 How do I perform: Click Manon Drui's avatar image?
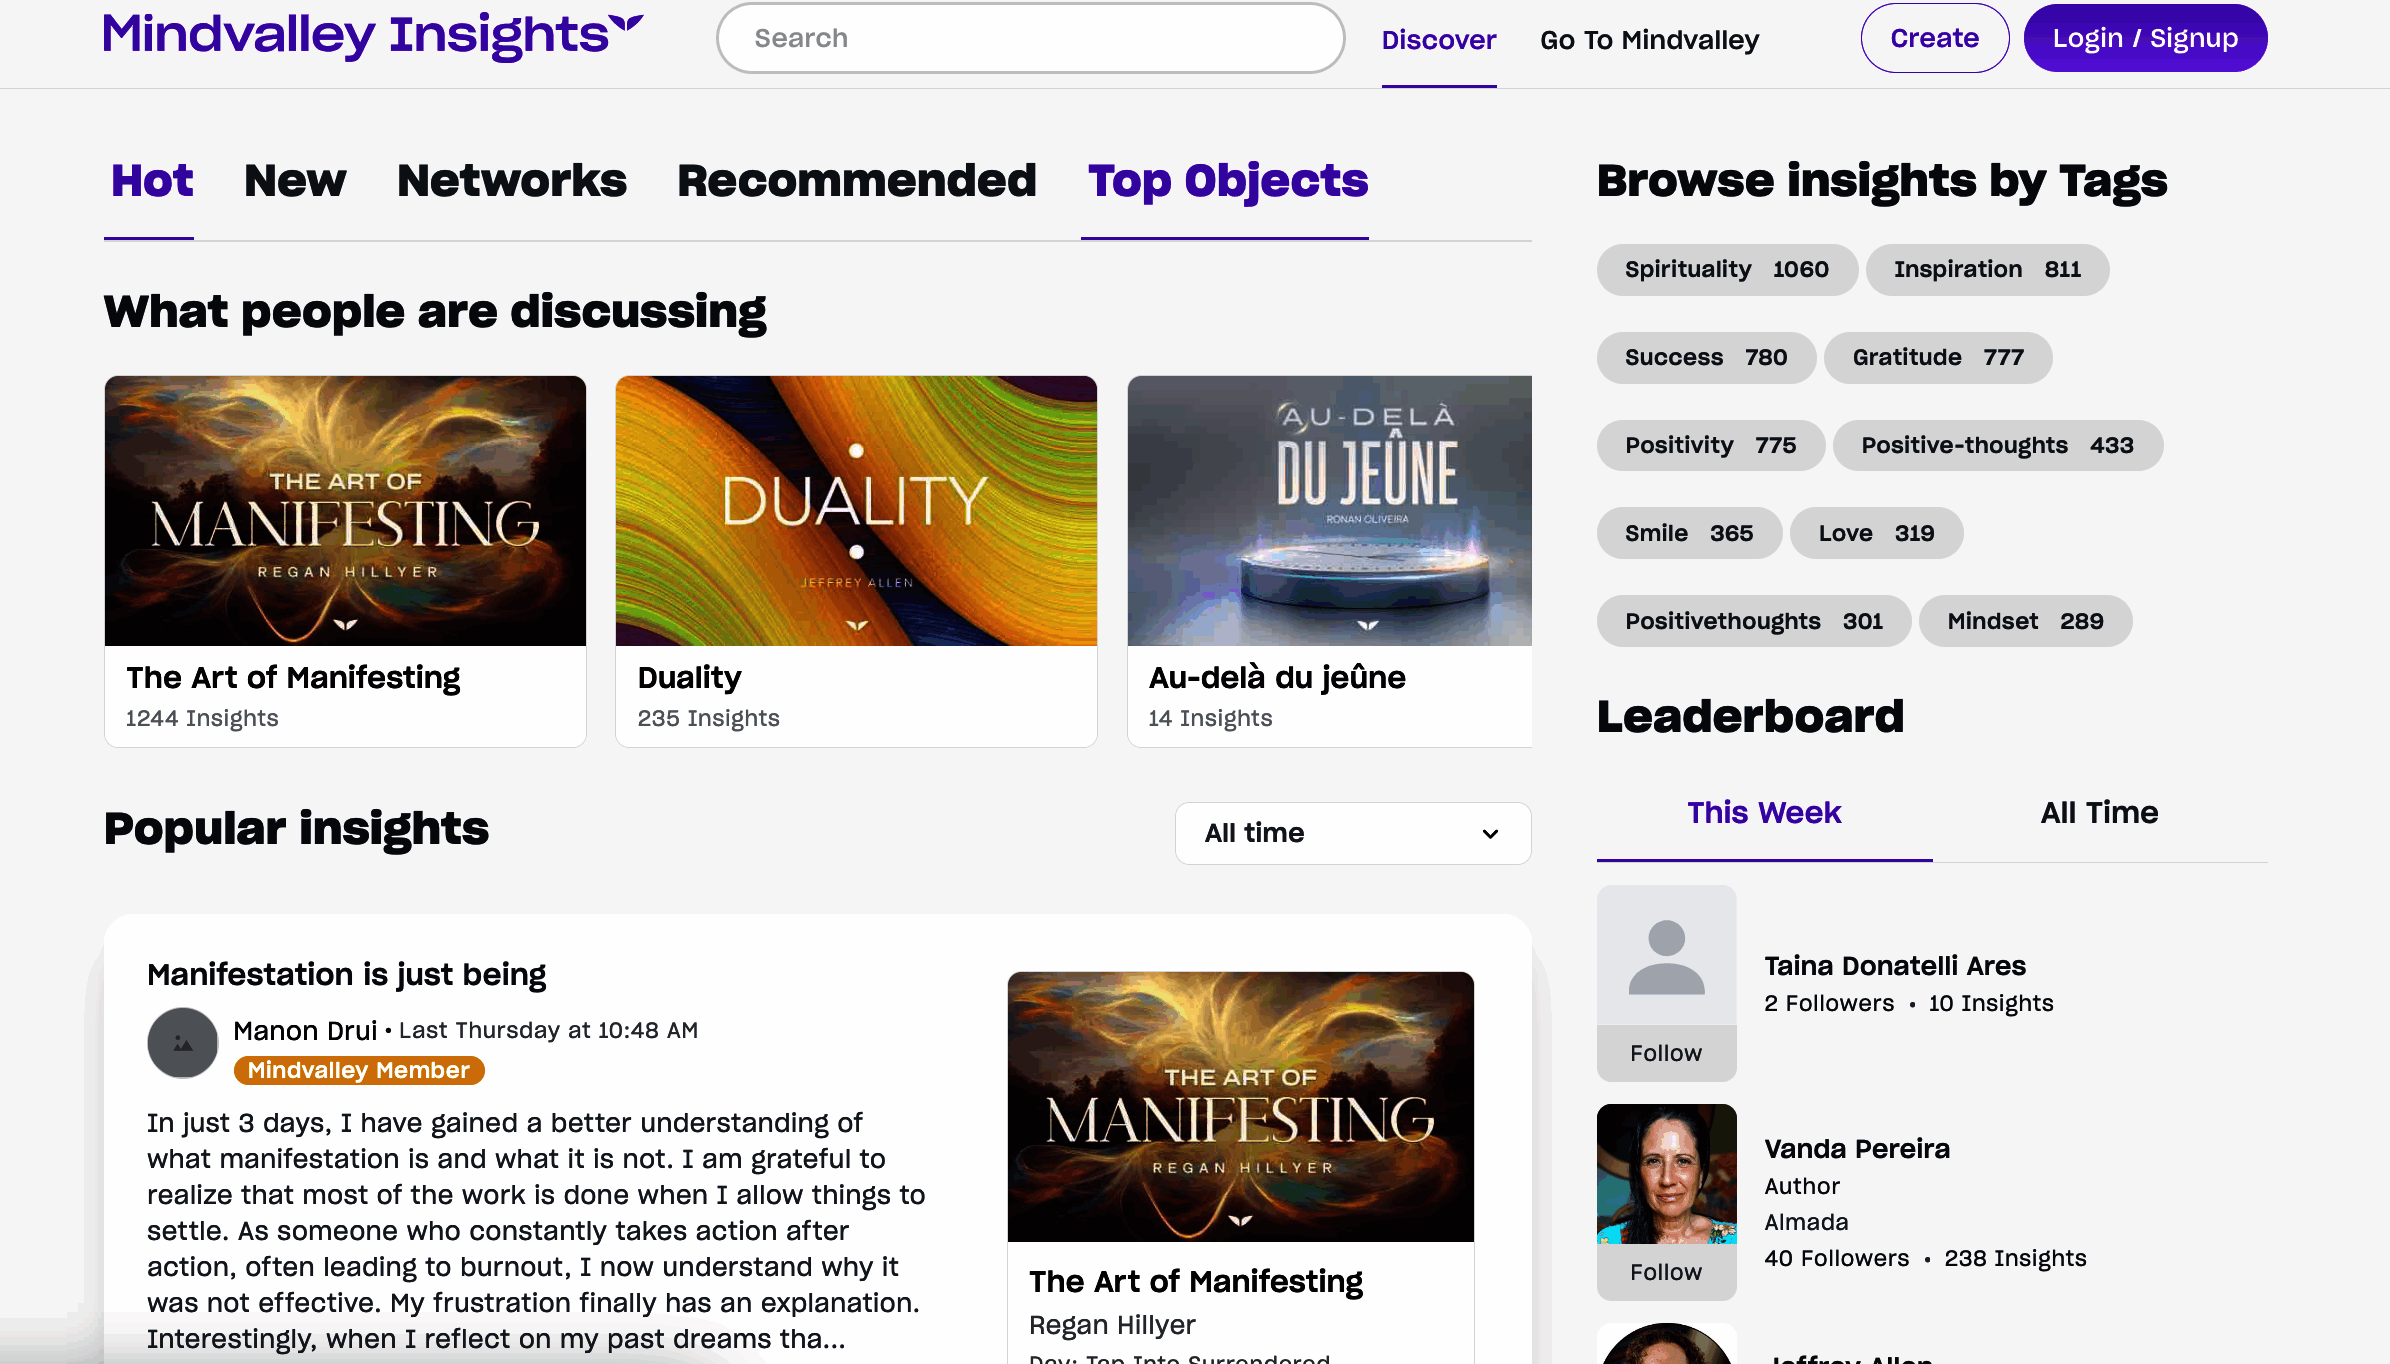point(183,1043)
